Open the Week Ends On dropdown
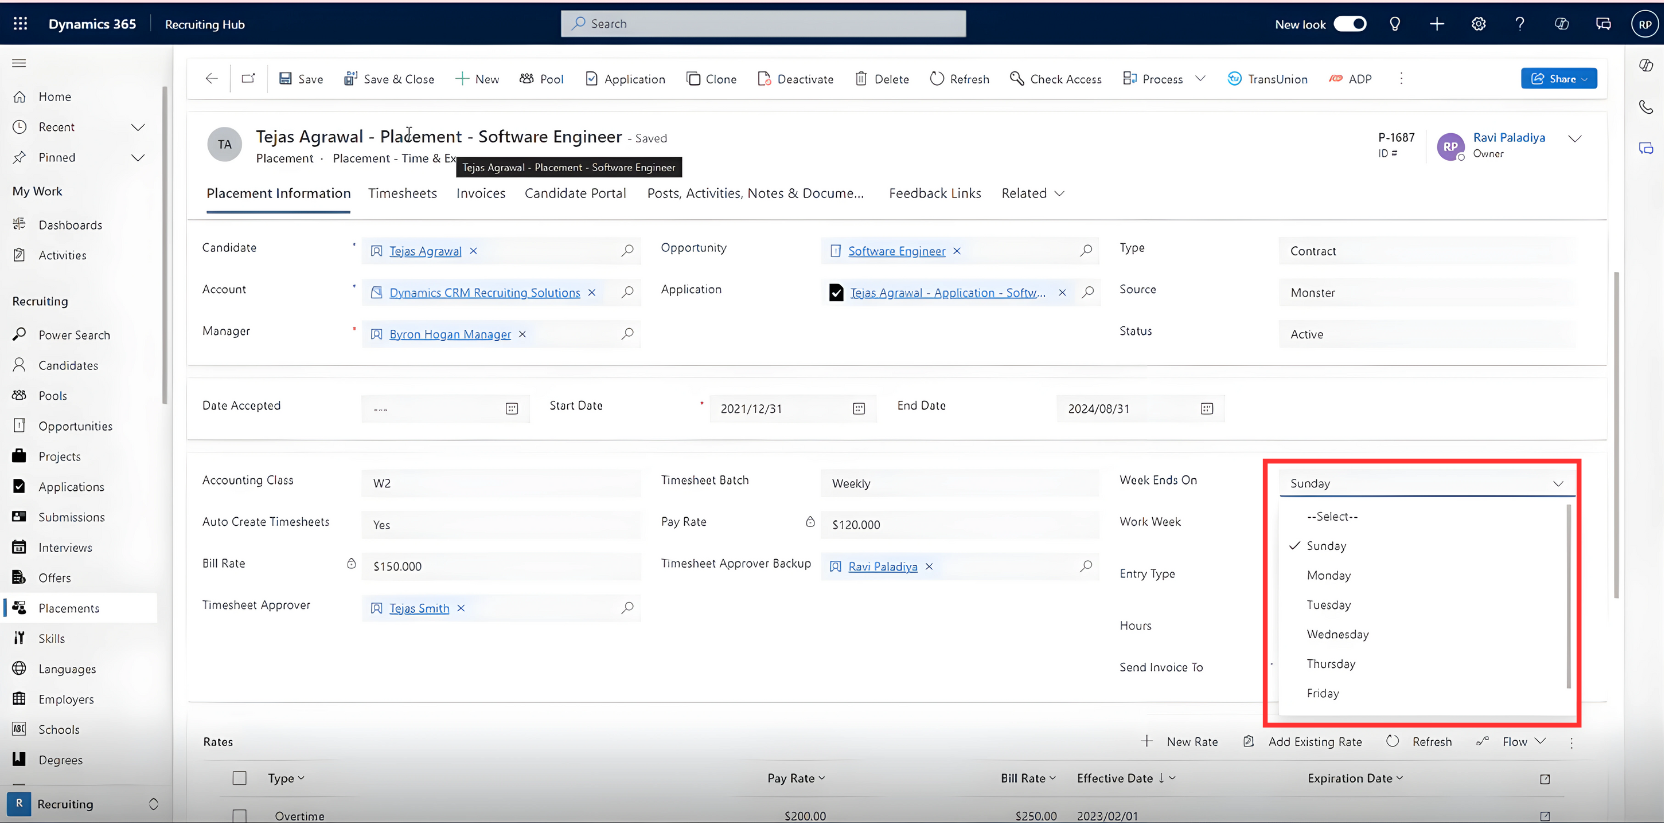 coord(1427,483)
